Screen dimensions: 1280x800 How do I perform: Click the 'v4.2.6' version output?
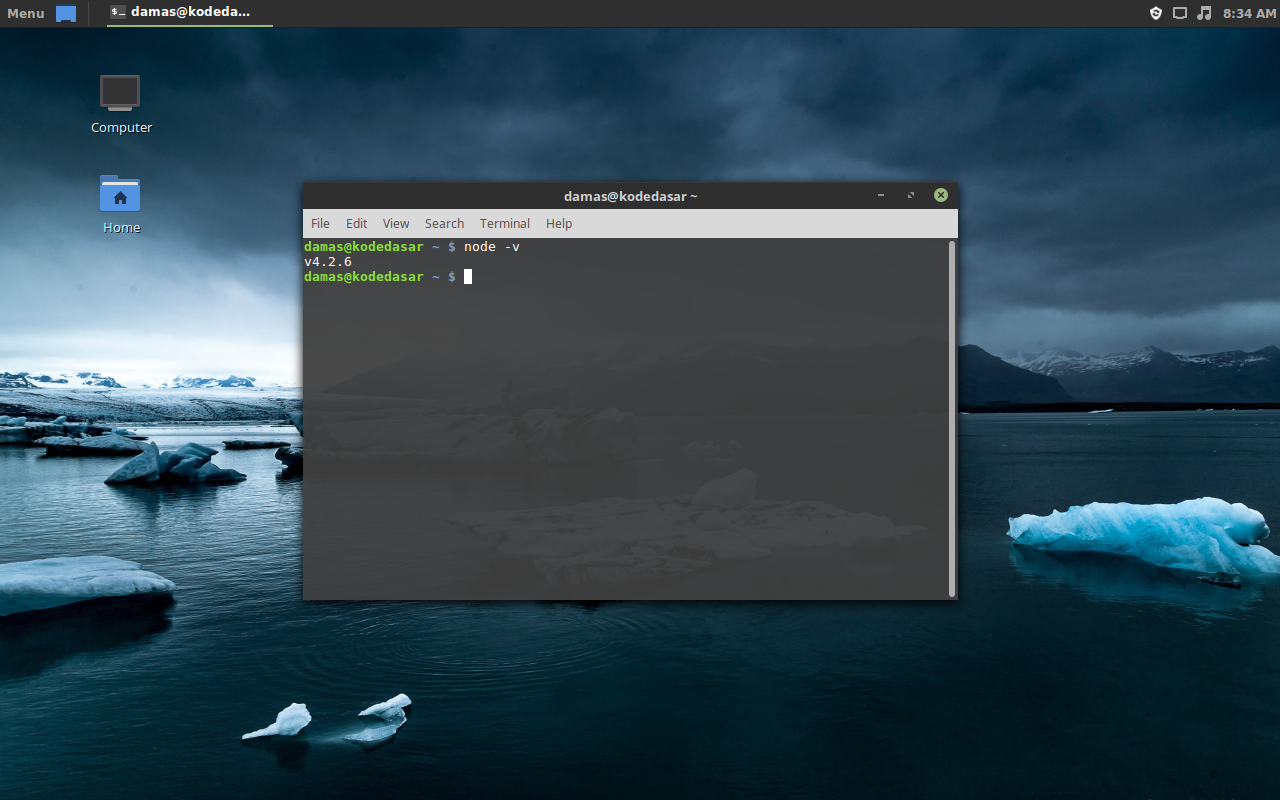(x=328, y=261)
